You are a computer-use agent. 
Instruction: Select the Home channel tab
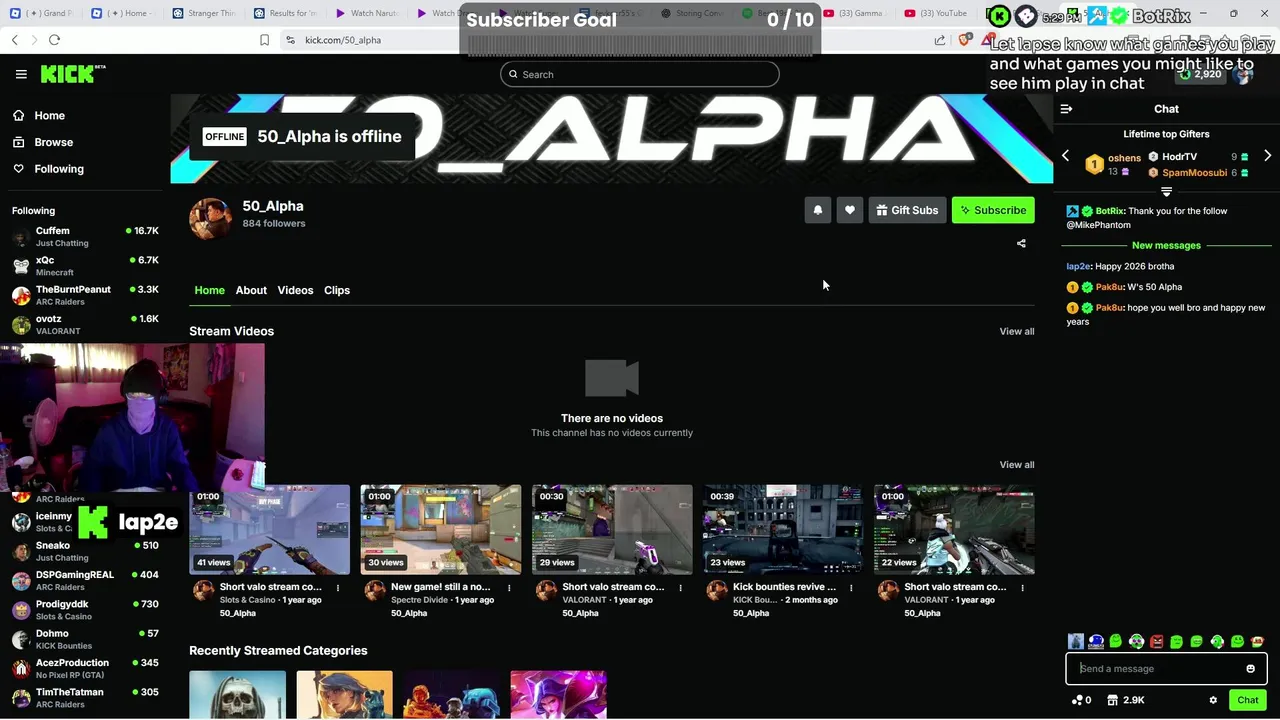tap(209, 290)
